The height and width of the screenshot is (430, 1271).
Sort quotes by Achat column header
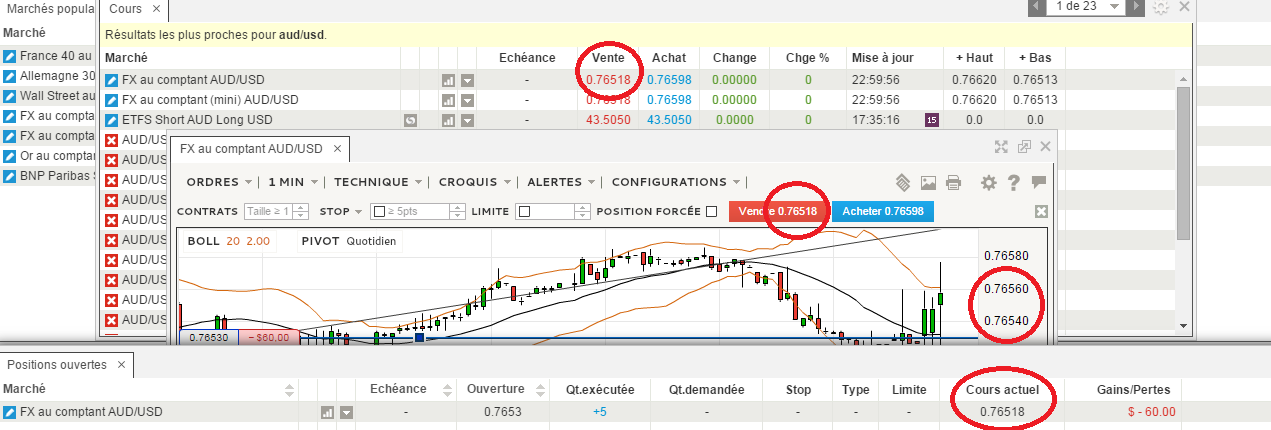[669, 57]
